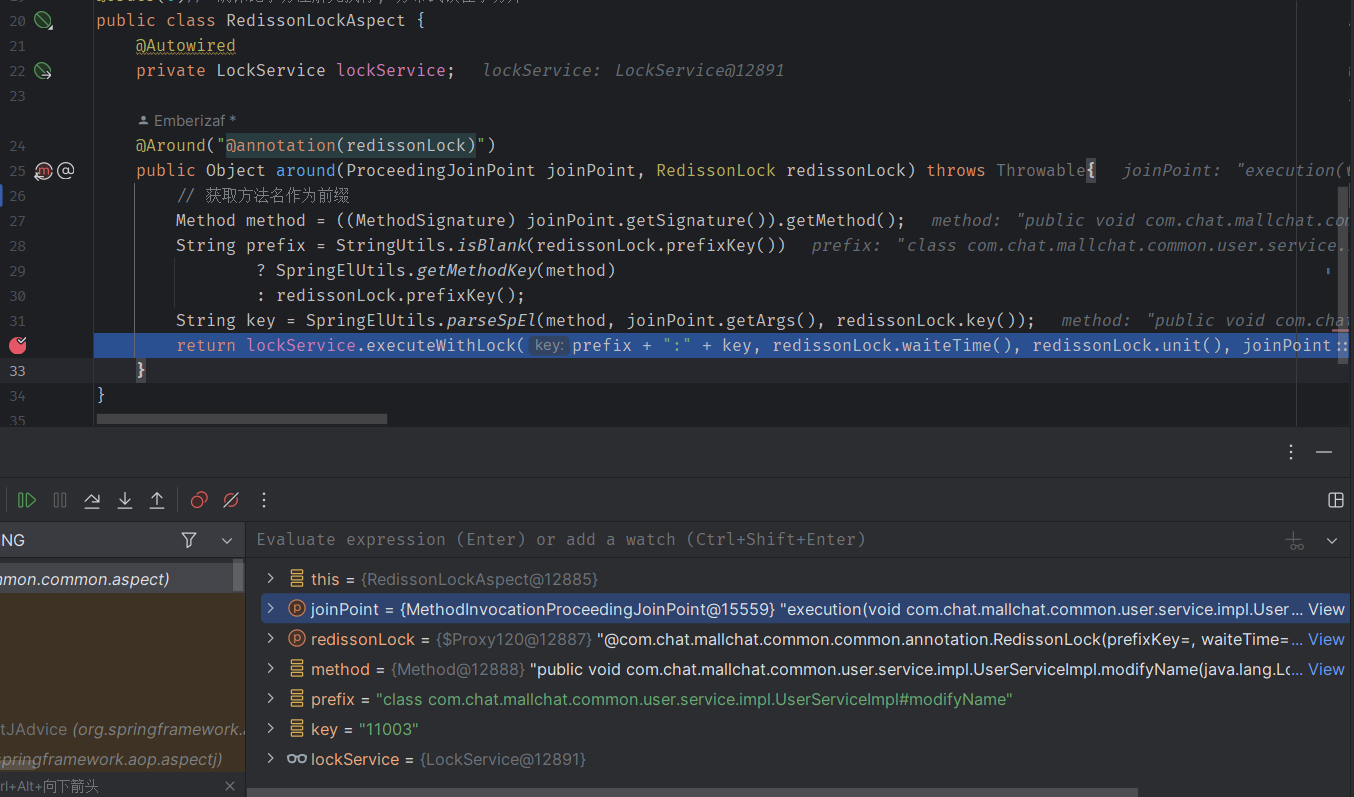This screenshot has height=797, width=1354.
Task: Expand the 'this' variable node
Action: tap(270, 579)
